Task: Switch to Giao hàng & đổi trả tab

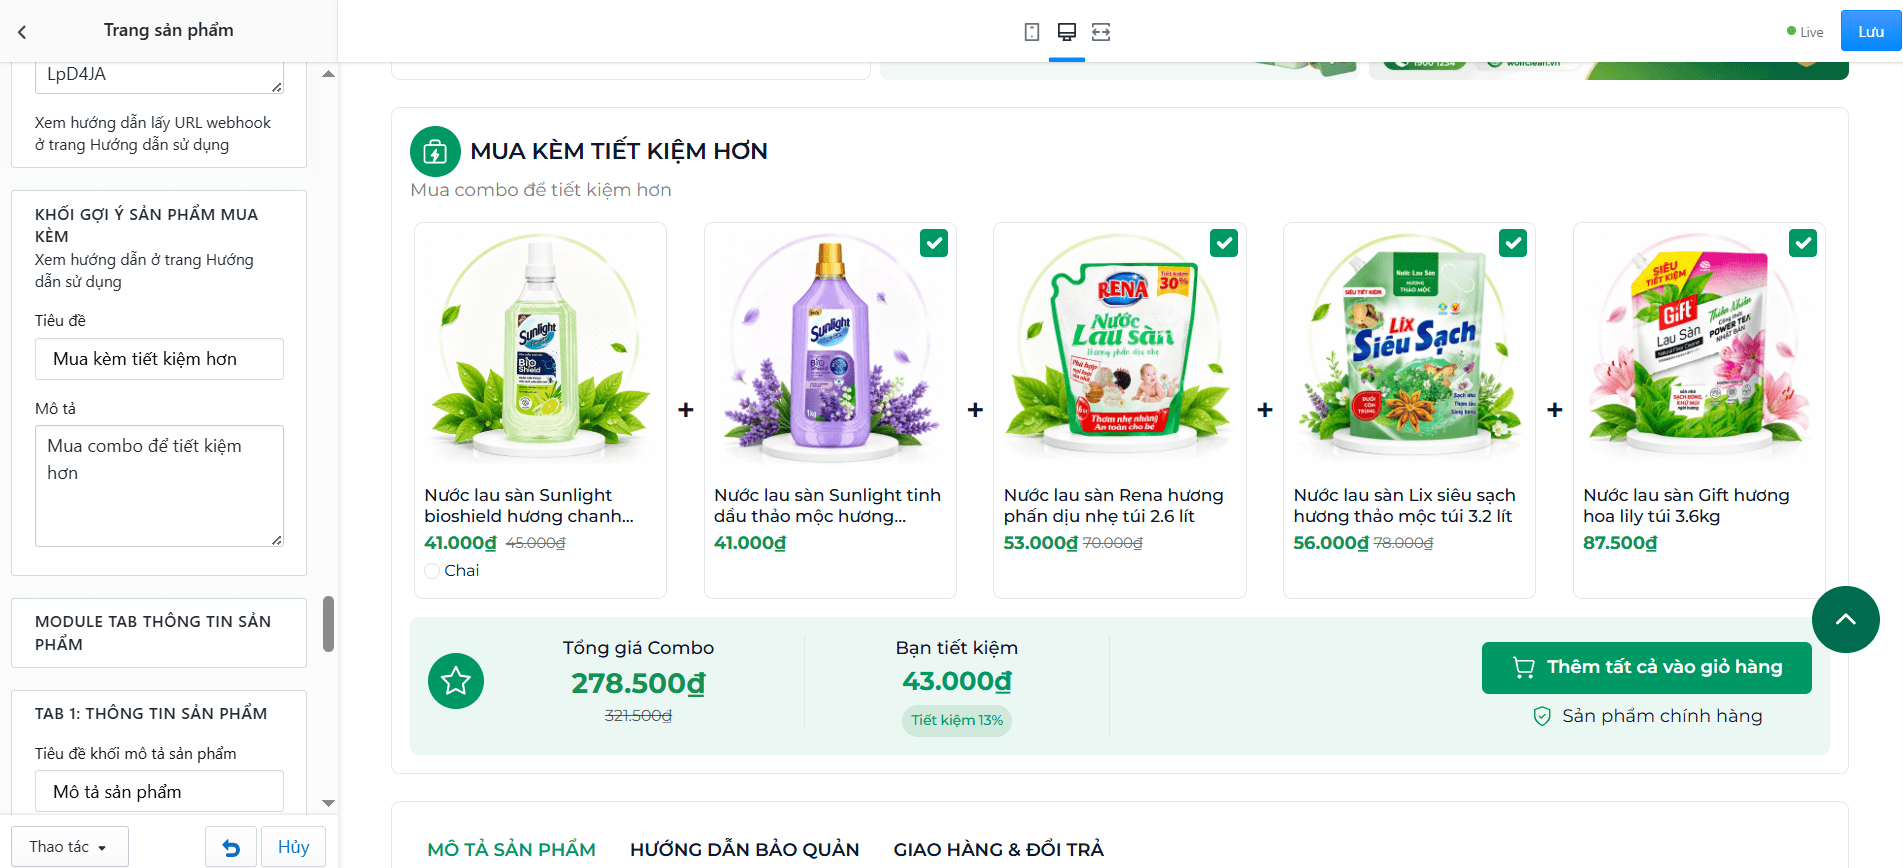Action: coord(998,849)
